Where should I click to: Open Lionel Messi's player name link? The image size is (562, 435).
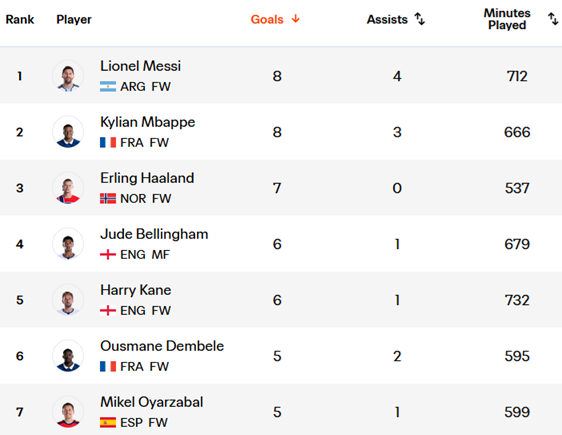pyautogui.click(x=140, y=66)
